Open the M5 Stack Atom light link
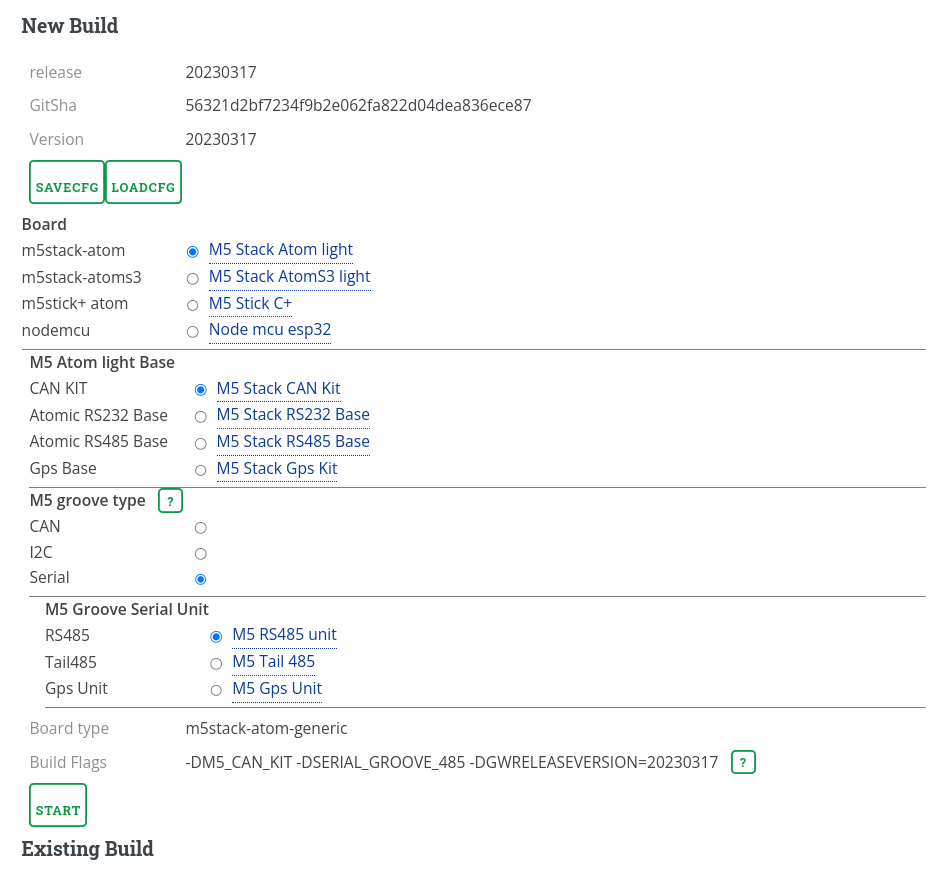 280,249
